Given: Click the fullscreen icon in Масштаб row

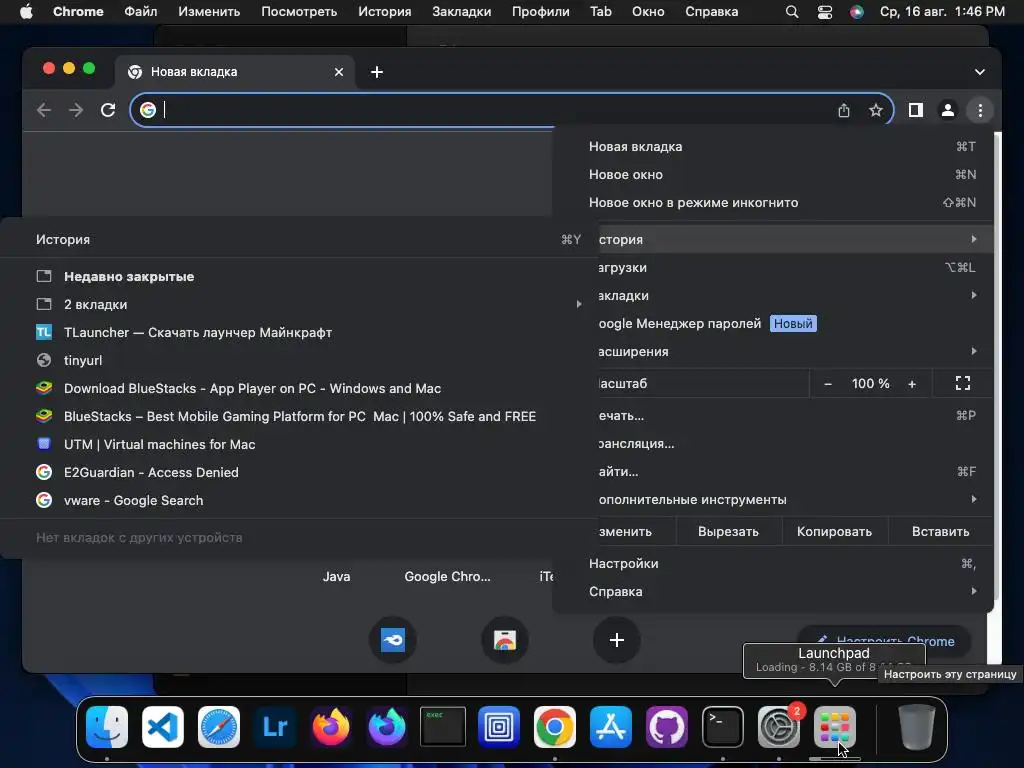Looking at the screenshot, I should coord(963,383).
